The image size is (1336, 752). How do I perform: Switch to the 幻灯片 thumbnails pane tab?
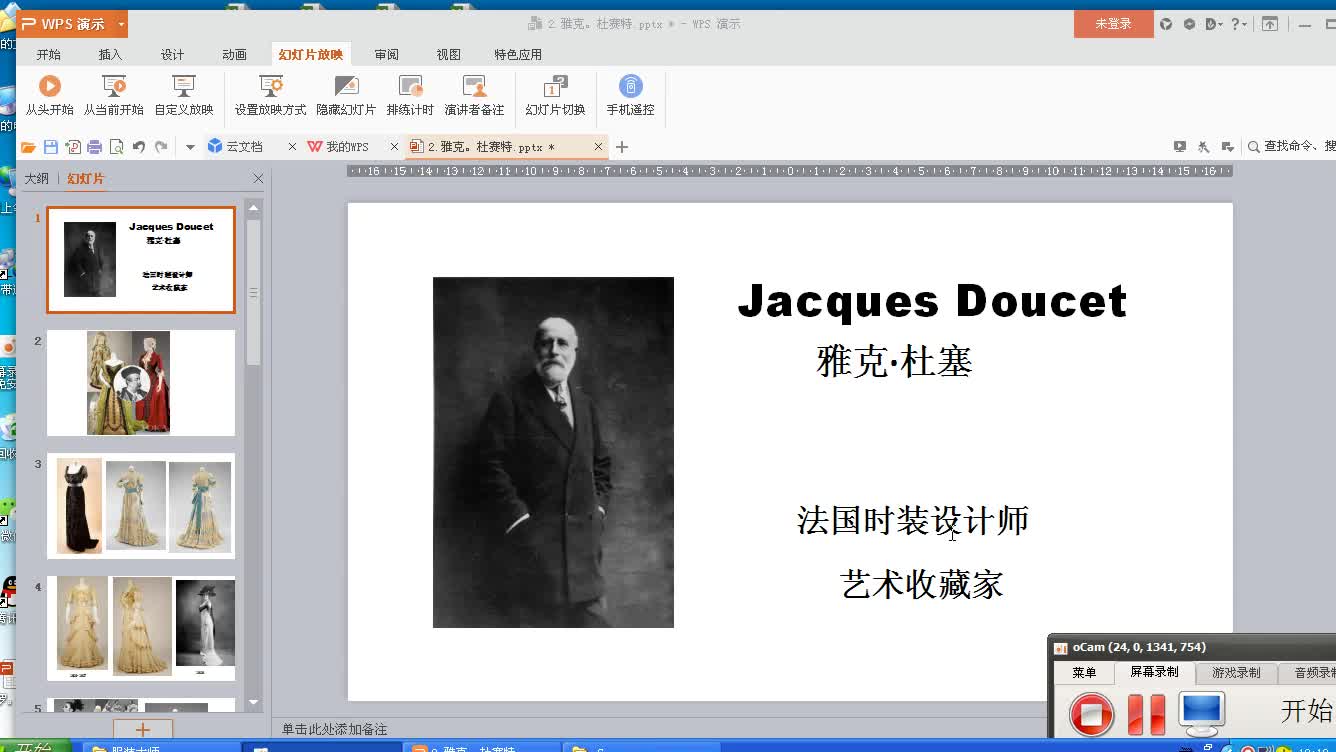pos(85,178)
